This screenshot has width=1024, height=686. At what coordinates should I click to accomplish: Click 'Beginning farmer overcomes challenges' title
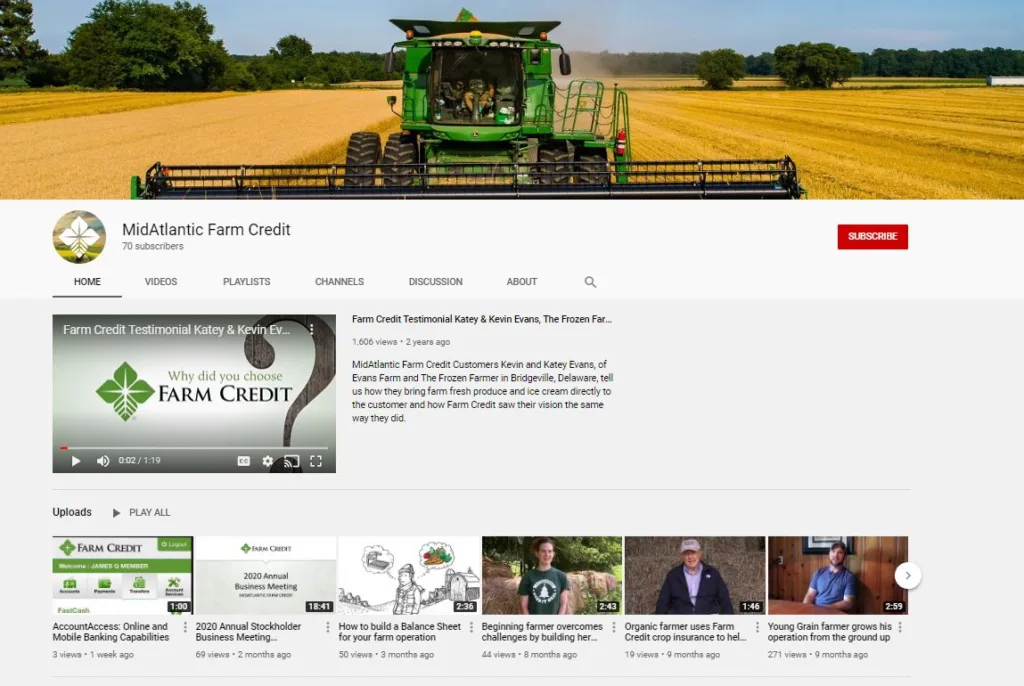542,632
